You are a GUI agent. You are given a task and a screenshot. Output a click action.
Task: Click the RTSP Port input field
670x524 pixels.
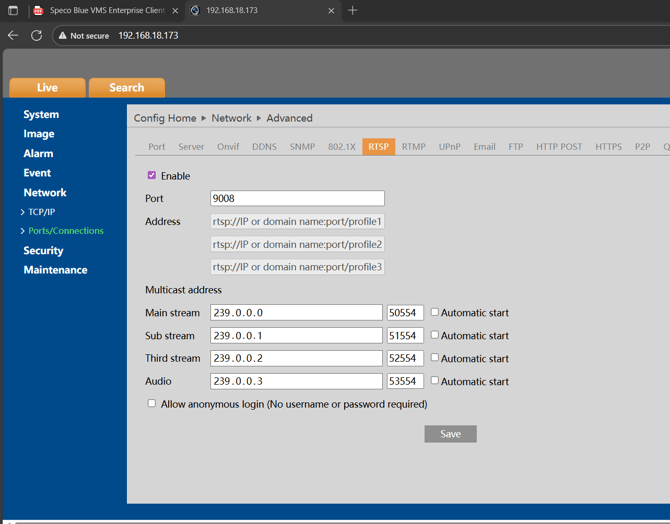click(x=297, y=199)
